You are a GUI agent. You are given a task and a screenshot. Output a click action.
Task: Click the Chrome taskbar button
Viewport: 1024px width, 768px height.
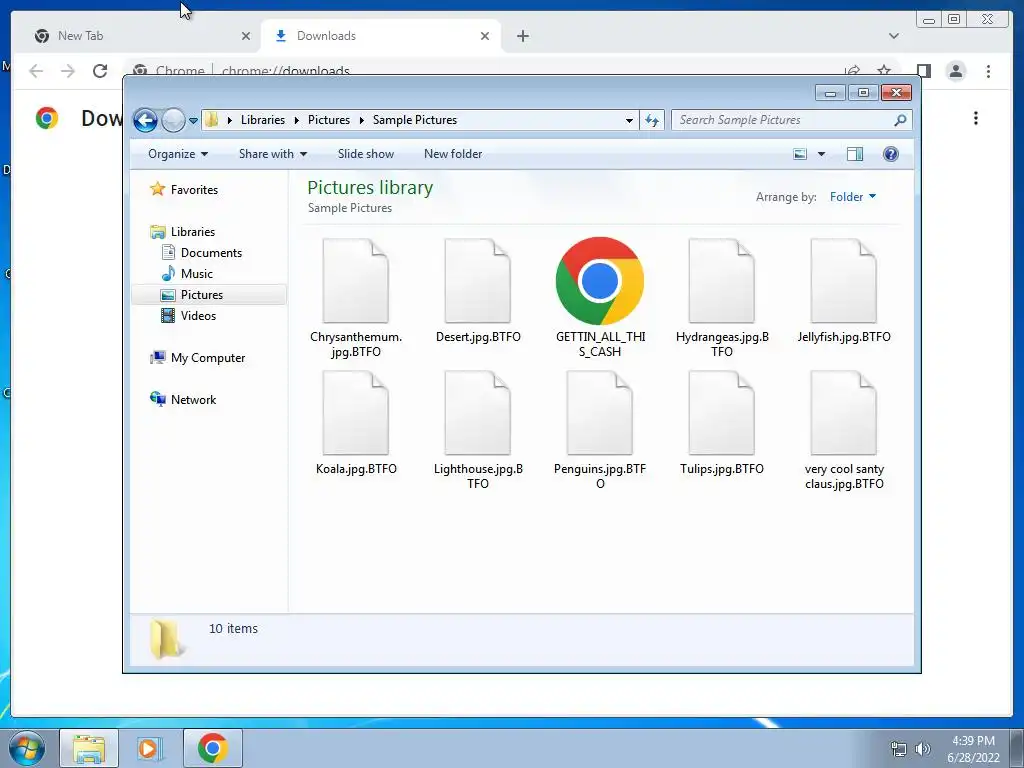pos(212,748)
